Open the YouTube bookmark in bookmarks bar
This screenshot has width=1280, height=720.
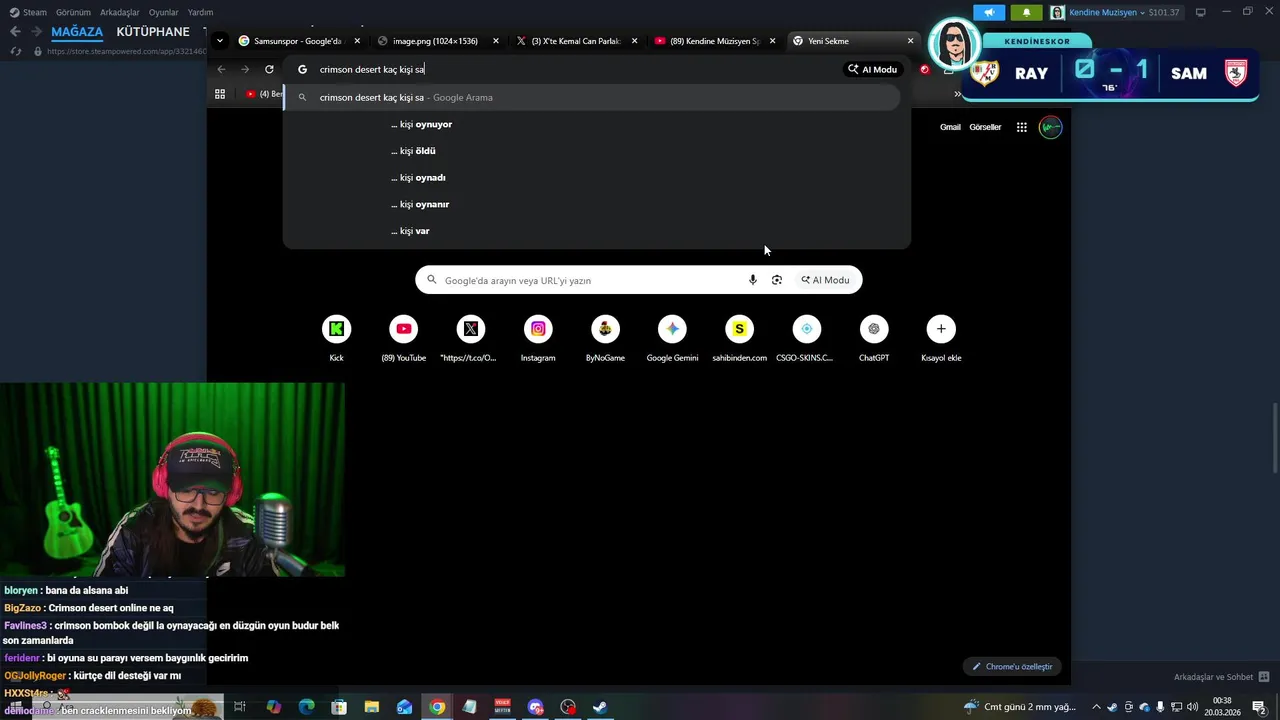pyautogui.click(x=264, y=94)
